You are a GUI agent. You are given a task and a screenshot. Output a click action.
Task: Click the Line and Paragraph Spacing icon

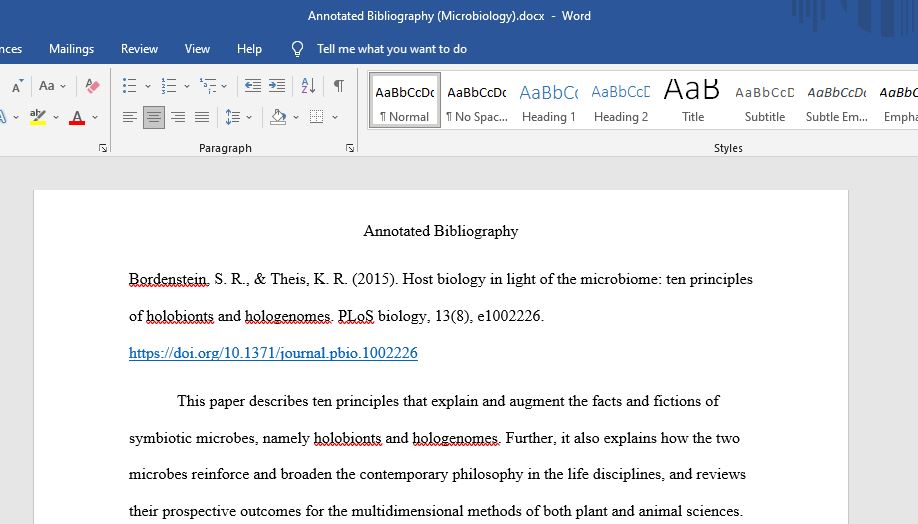[232, 117]
